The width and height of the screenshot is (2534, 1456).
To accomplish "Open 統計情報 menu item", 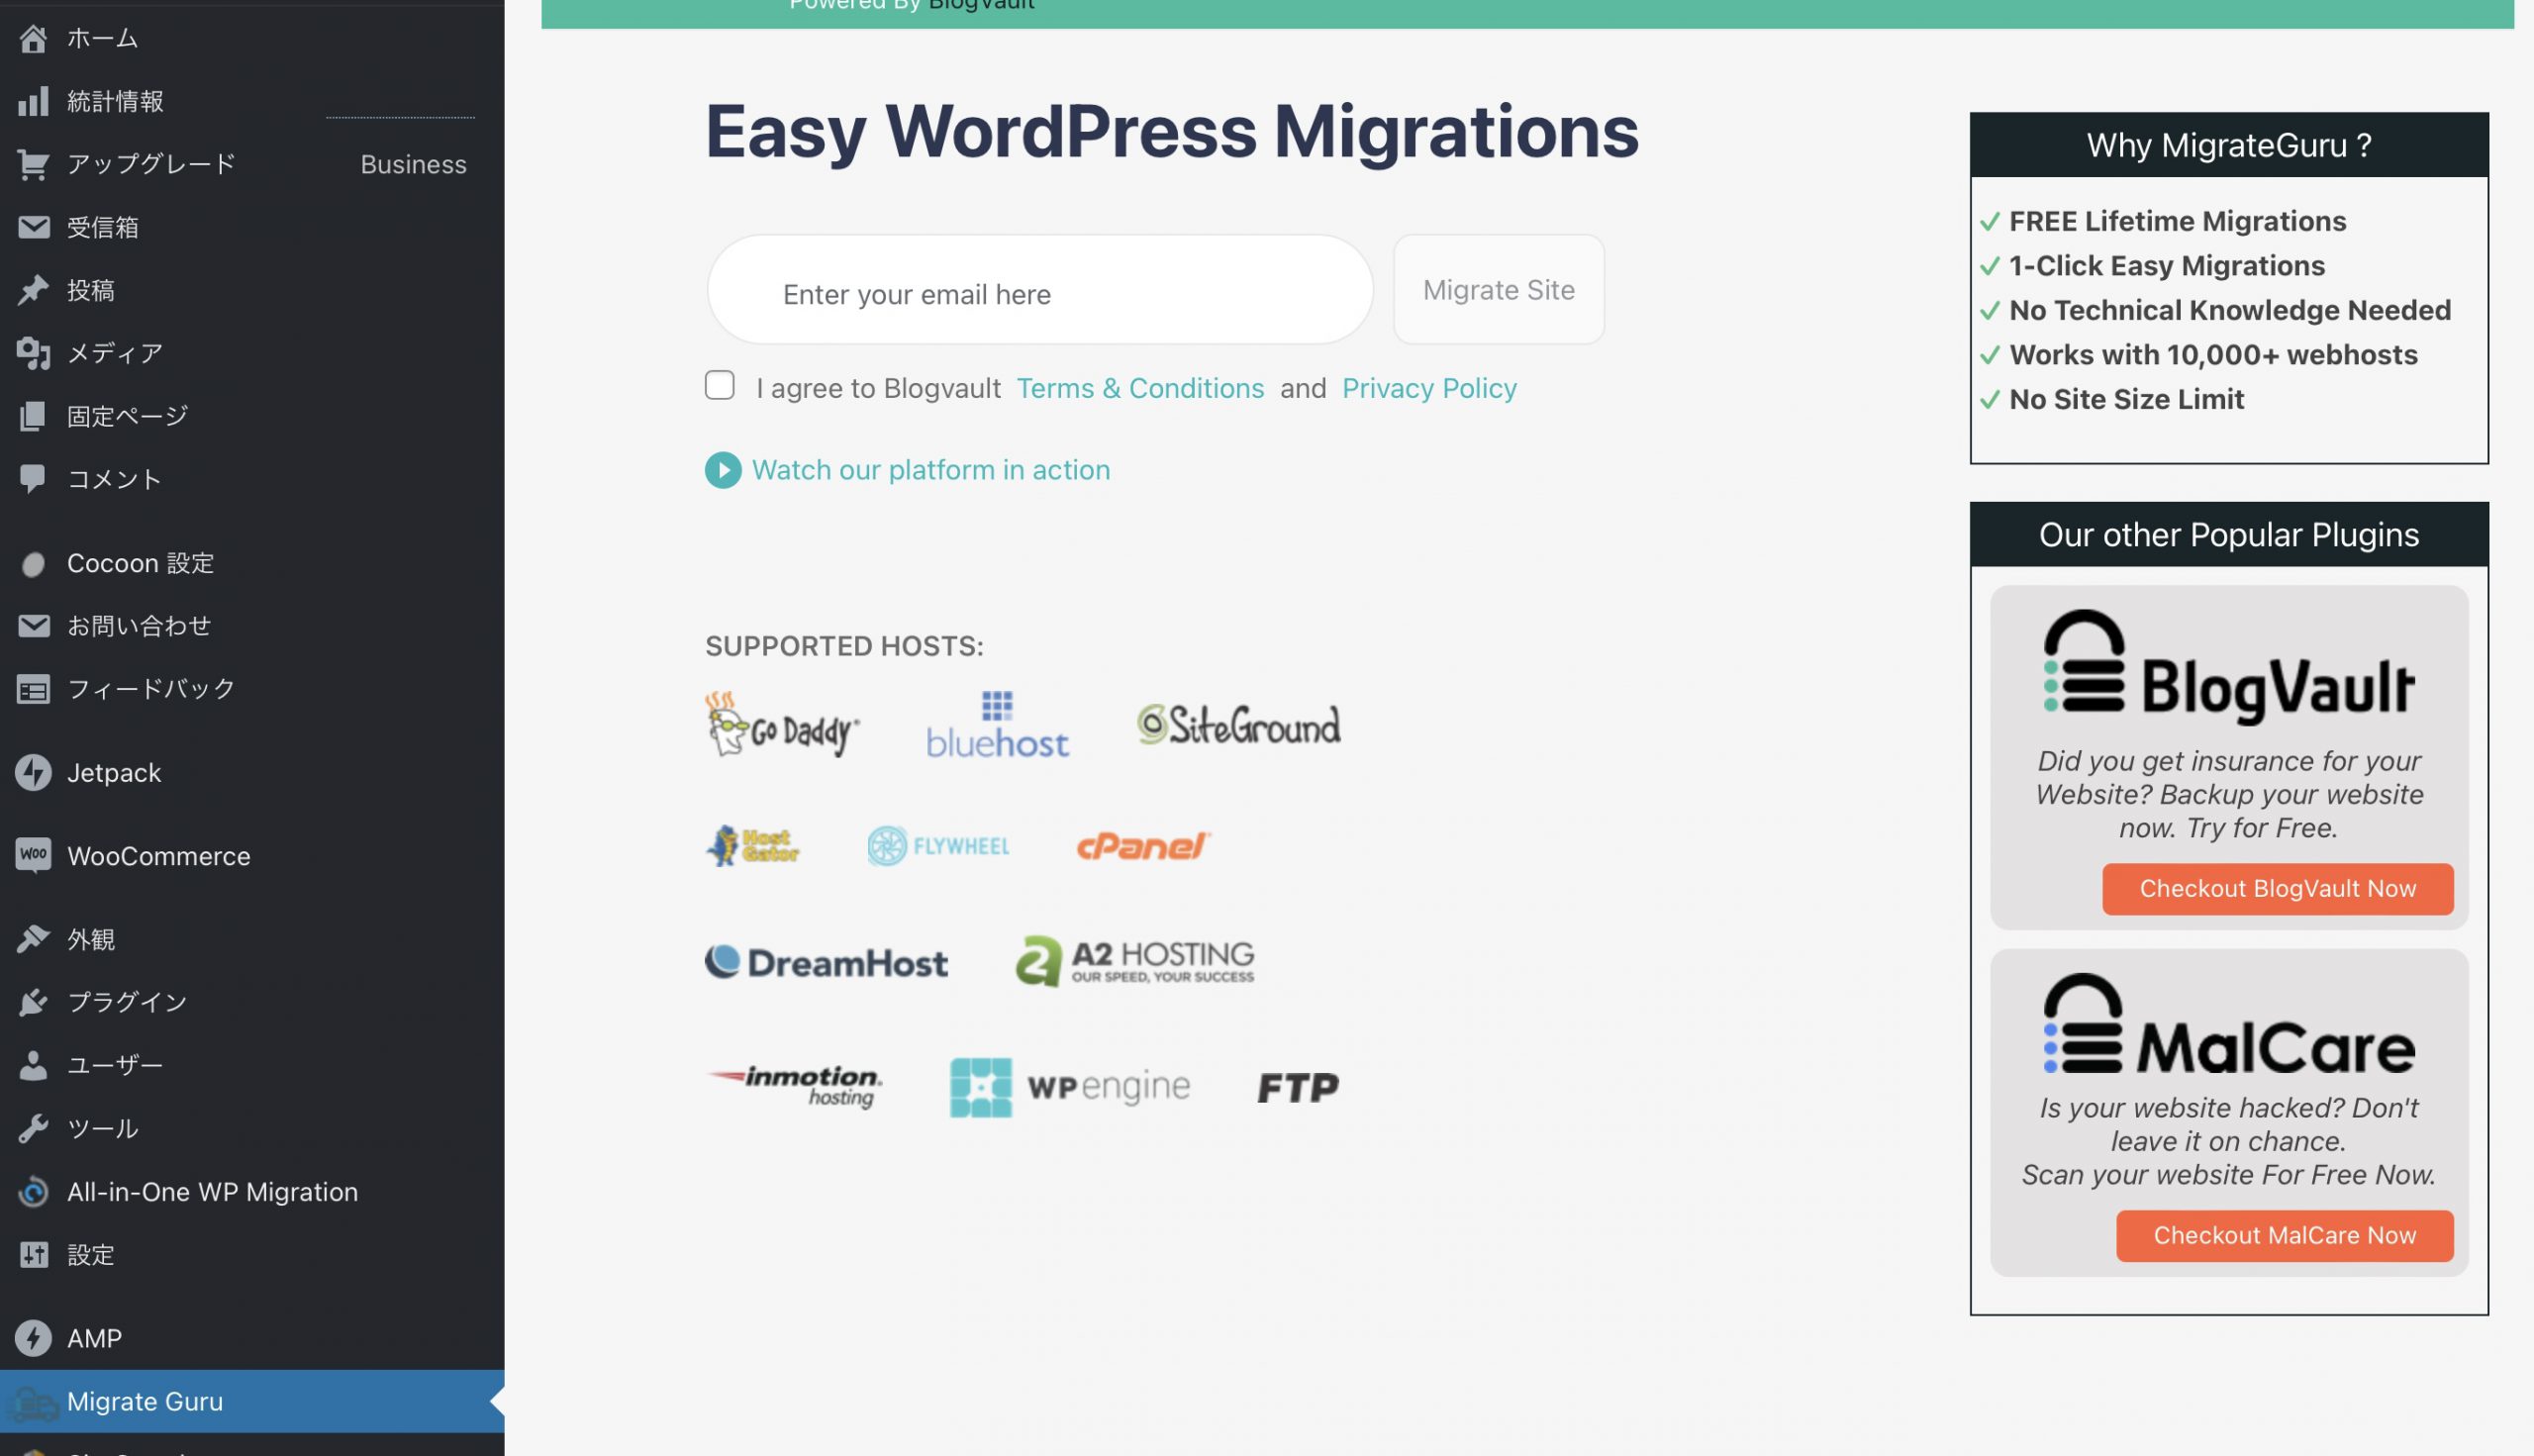I will 252,101.
